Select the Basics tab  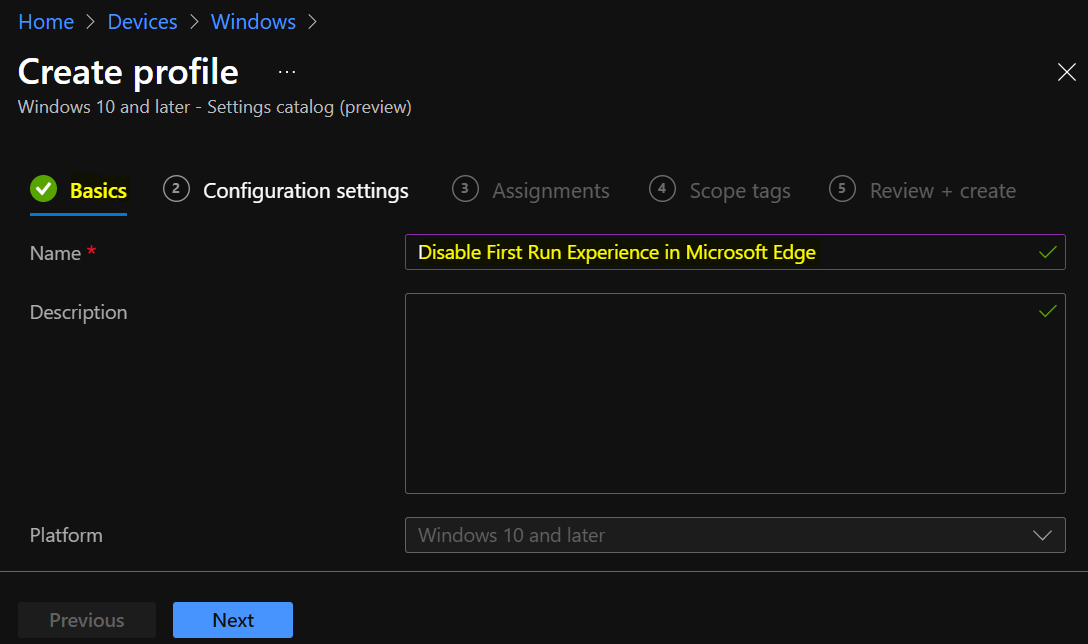click(x=98, y=190)
